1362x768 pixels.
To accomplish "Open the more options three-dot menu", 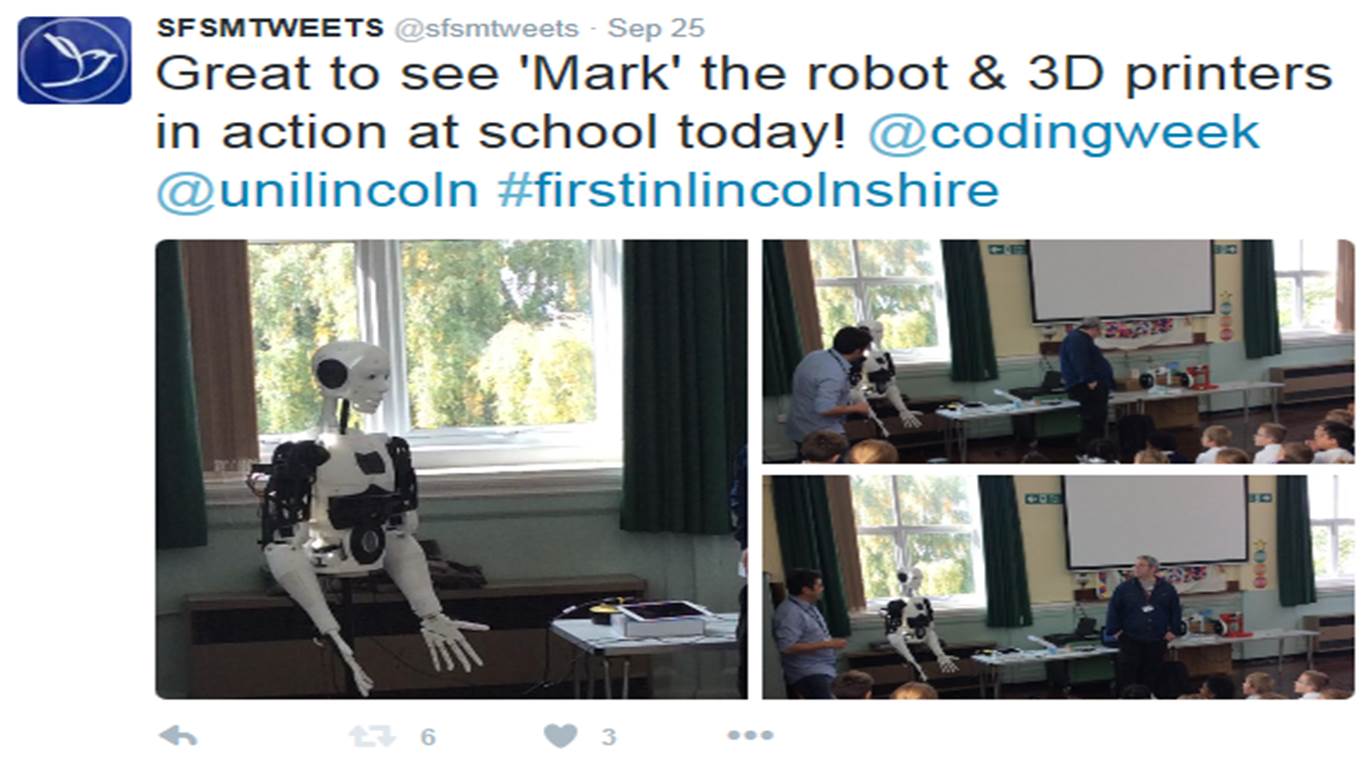I will pyautogui.click(x=750, y=736).
